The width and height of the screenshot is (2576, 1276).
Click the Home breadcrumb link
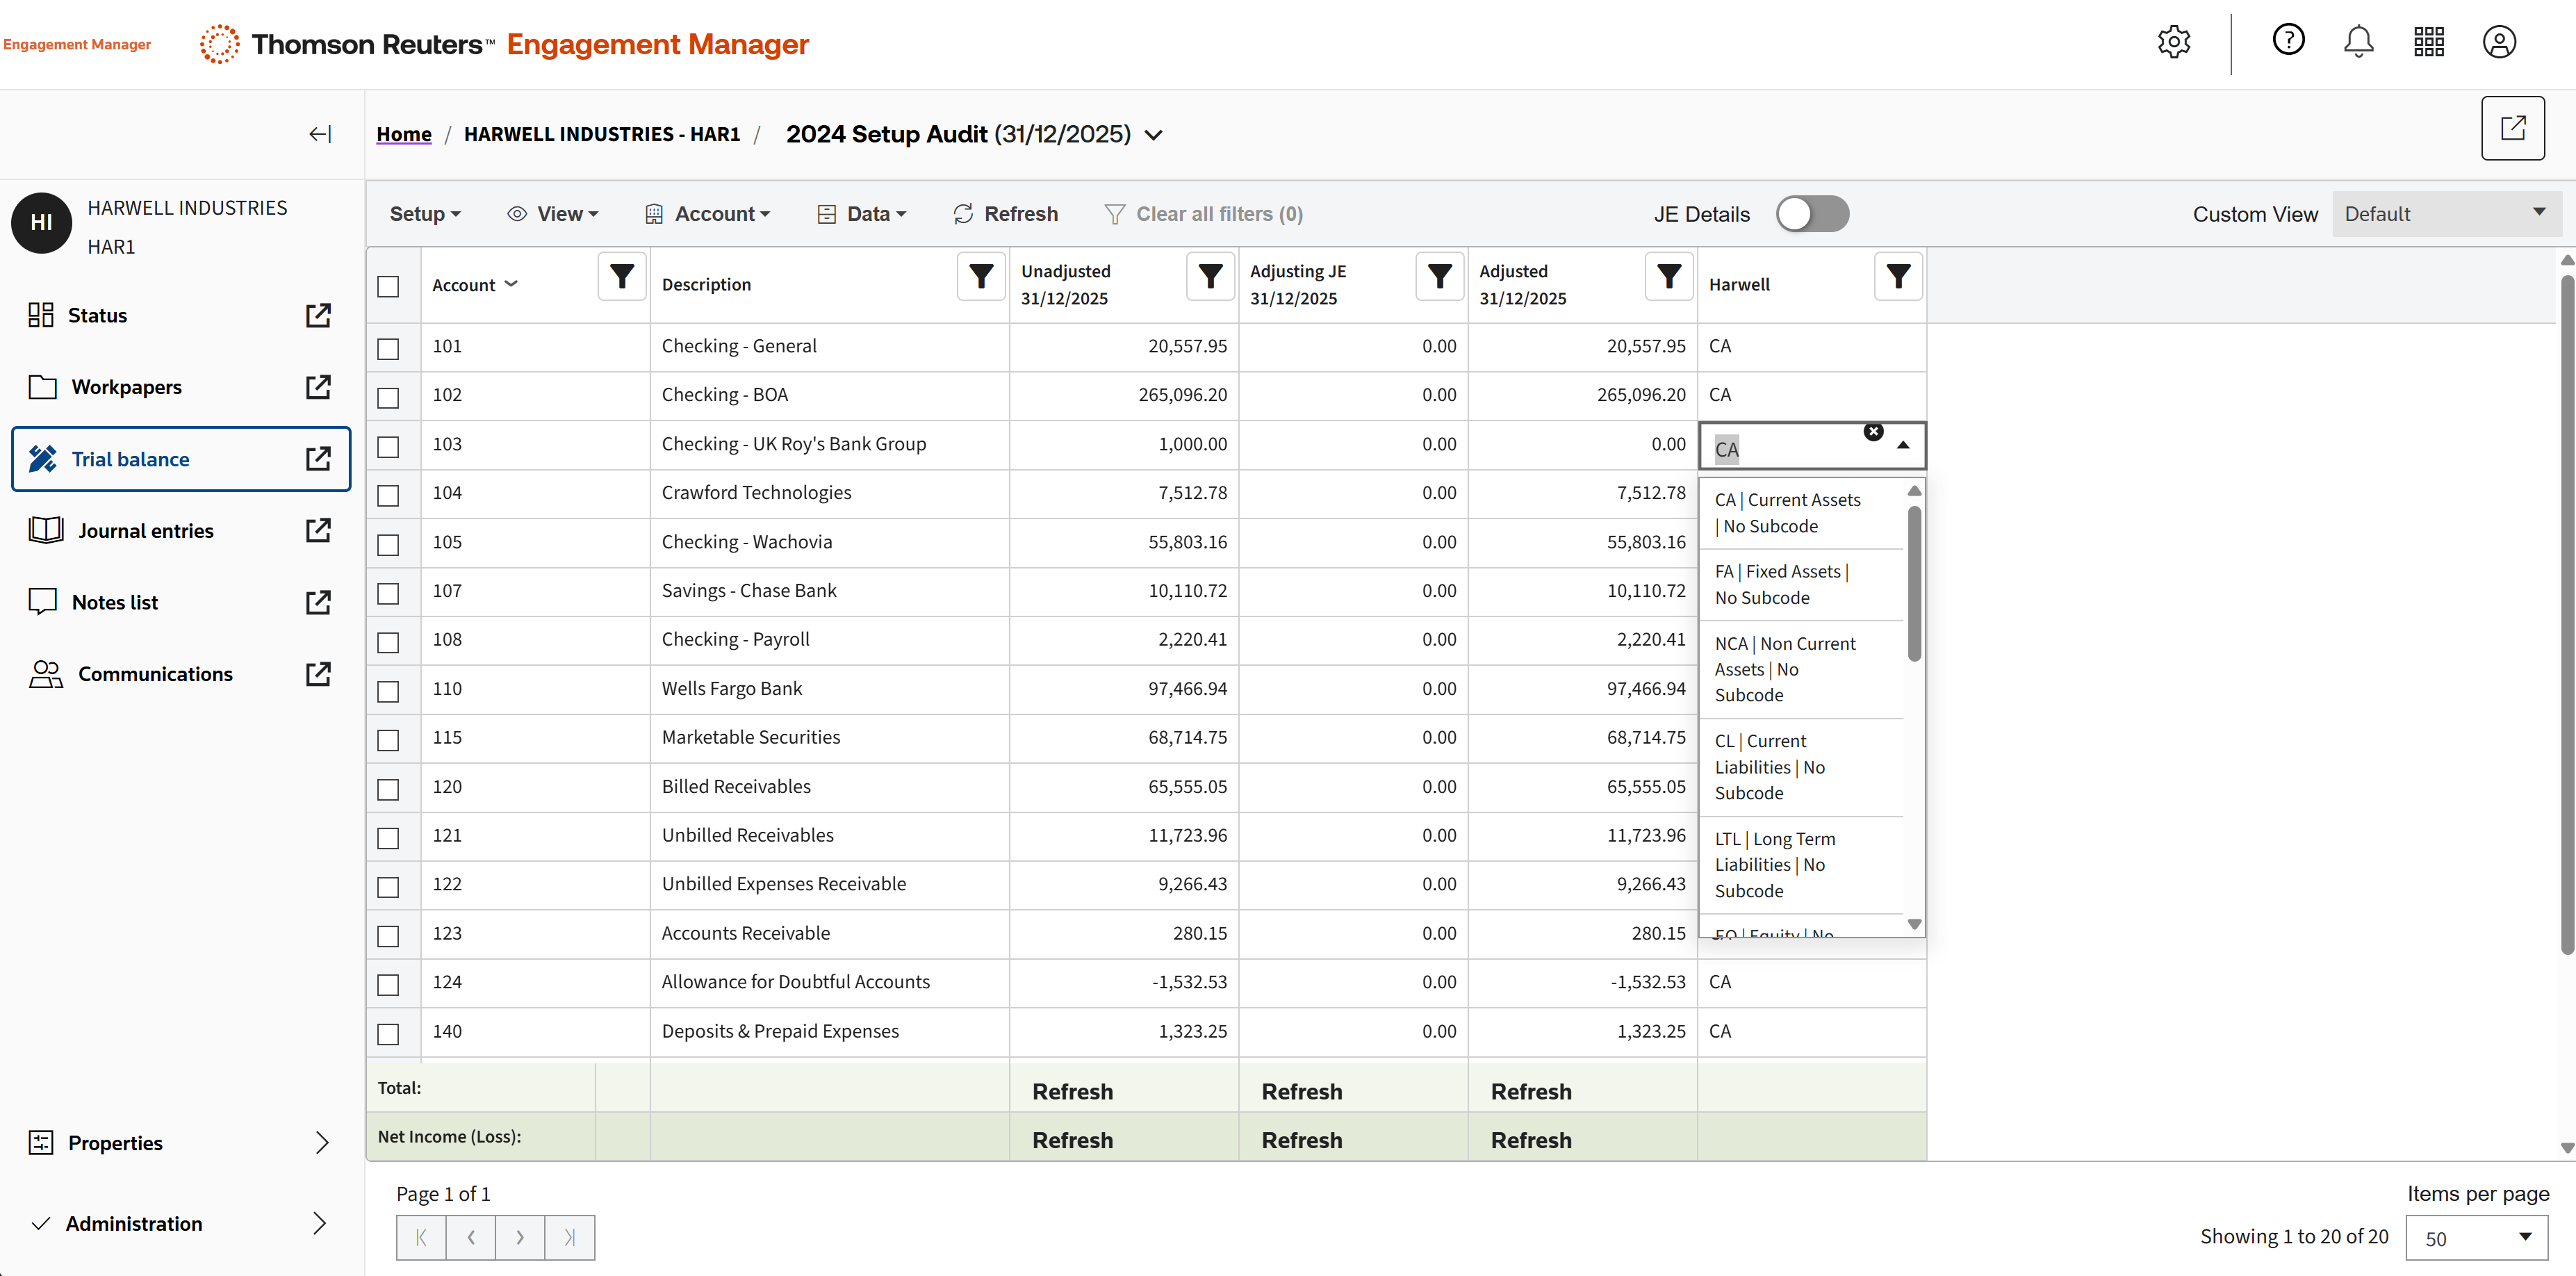click(404, 134)
